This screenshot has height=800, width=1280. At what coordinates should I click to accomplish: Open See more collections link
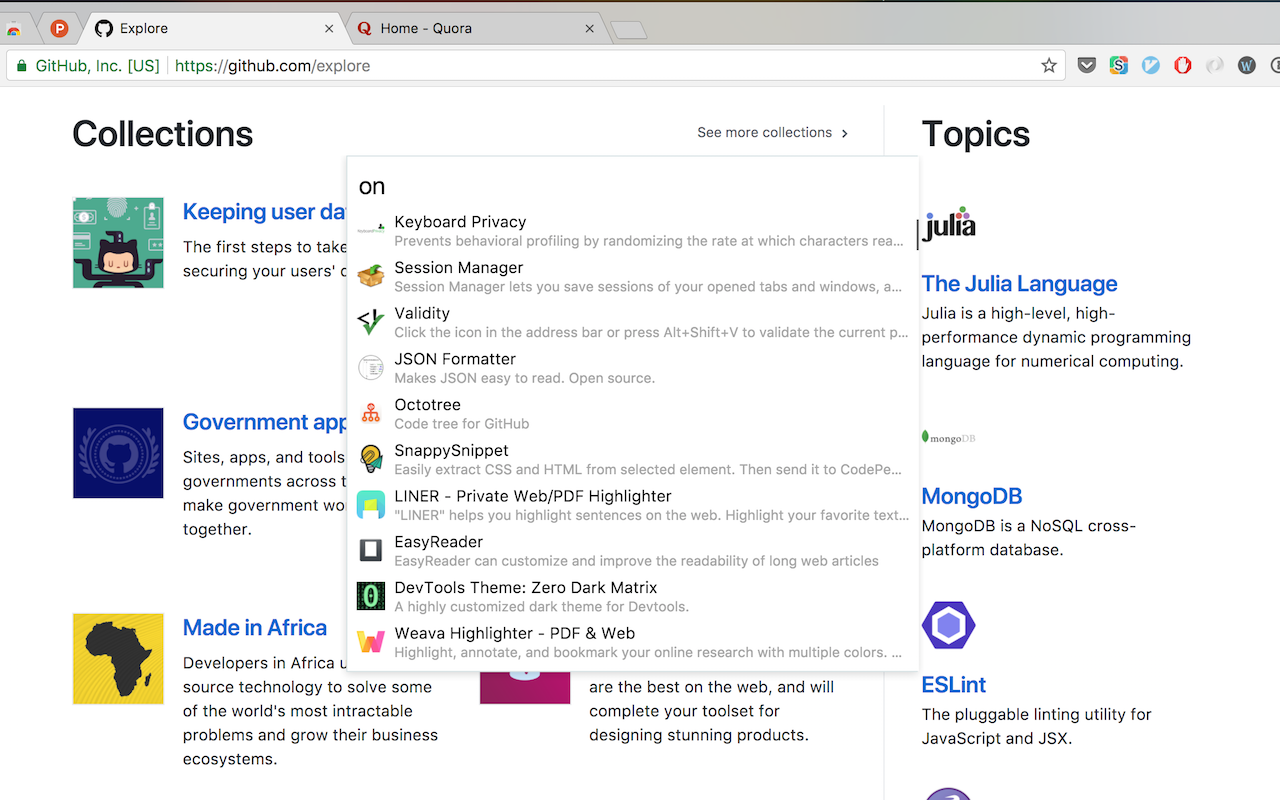[764, 133]
